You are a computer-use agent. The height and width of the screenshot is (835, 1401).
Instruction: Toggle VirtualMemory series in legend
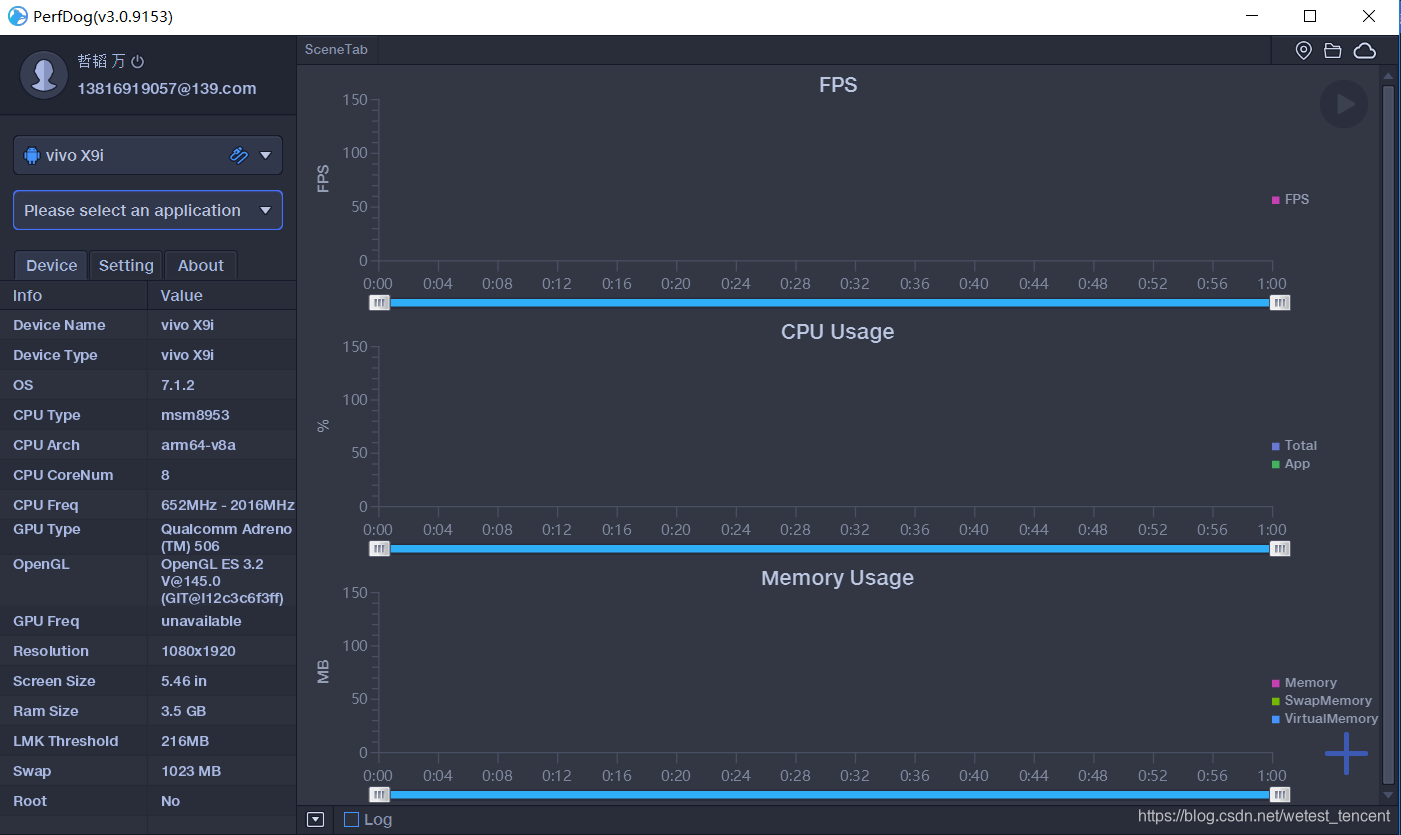pos(1324,719)
